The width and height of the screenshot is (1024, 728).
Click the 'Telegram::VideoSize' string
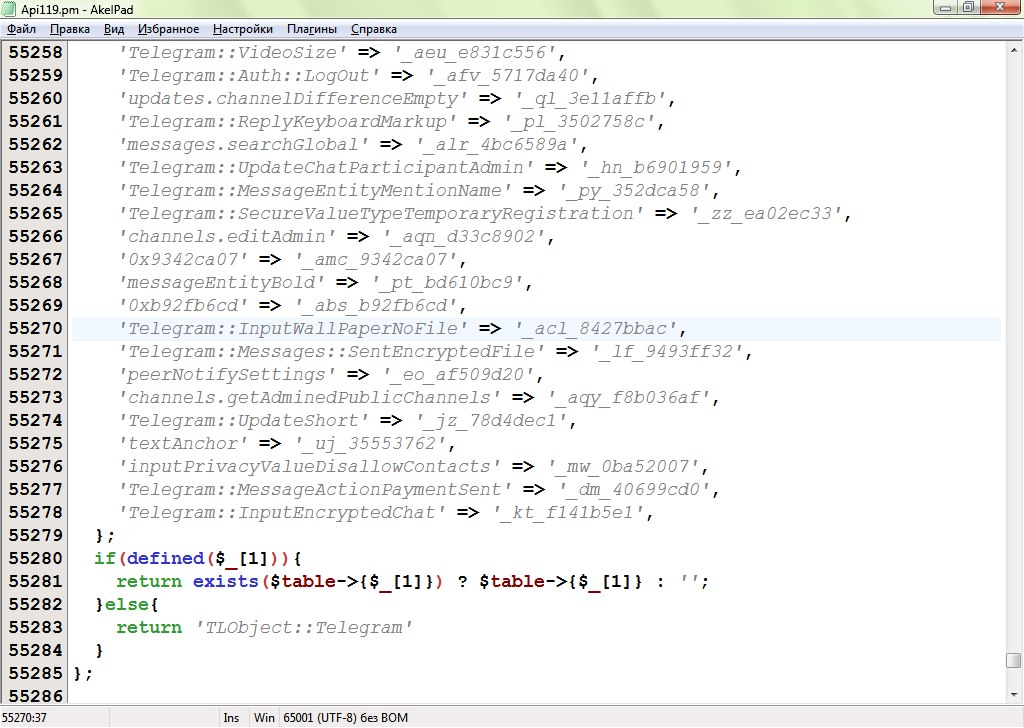(x=232, y=52)
